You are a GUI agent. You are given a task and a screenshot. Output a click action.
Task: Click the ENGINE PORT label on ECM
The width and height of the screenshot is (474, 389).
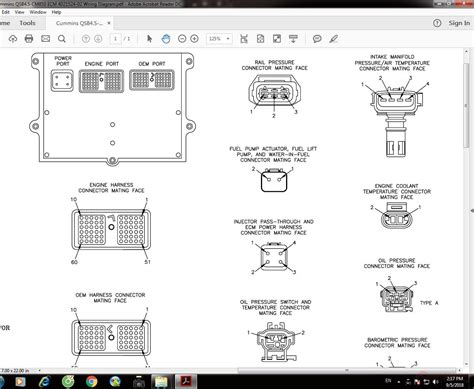(x=102, y=64)
